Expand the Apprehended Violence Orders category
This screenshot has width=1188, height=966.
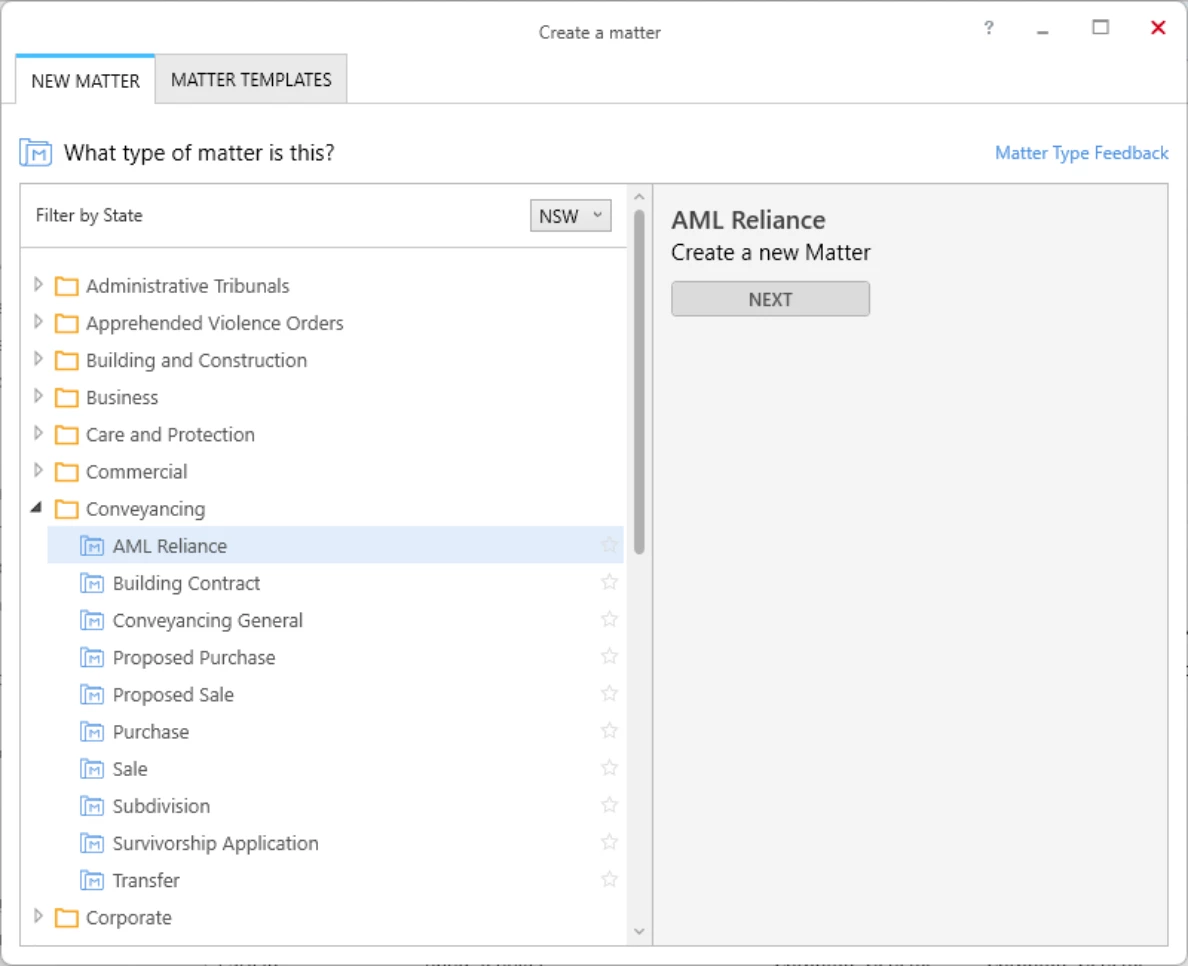38,322
